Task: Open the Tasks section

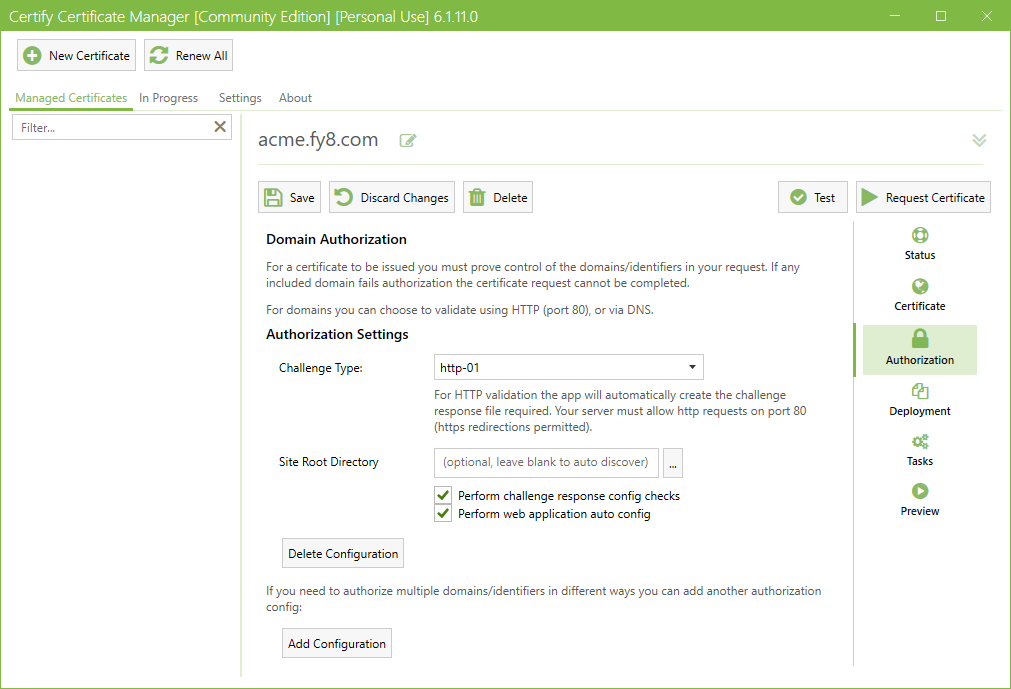Action: tap(919, 450)
